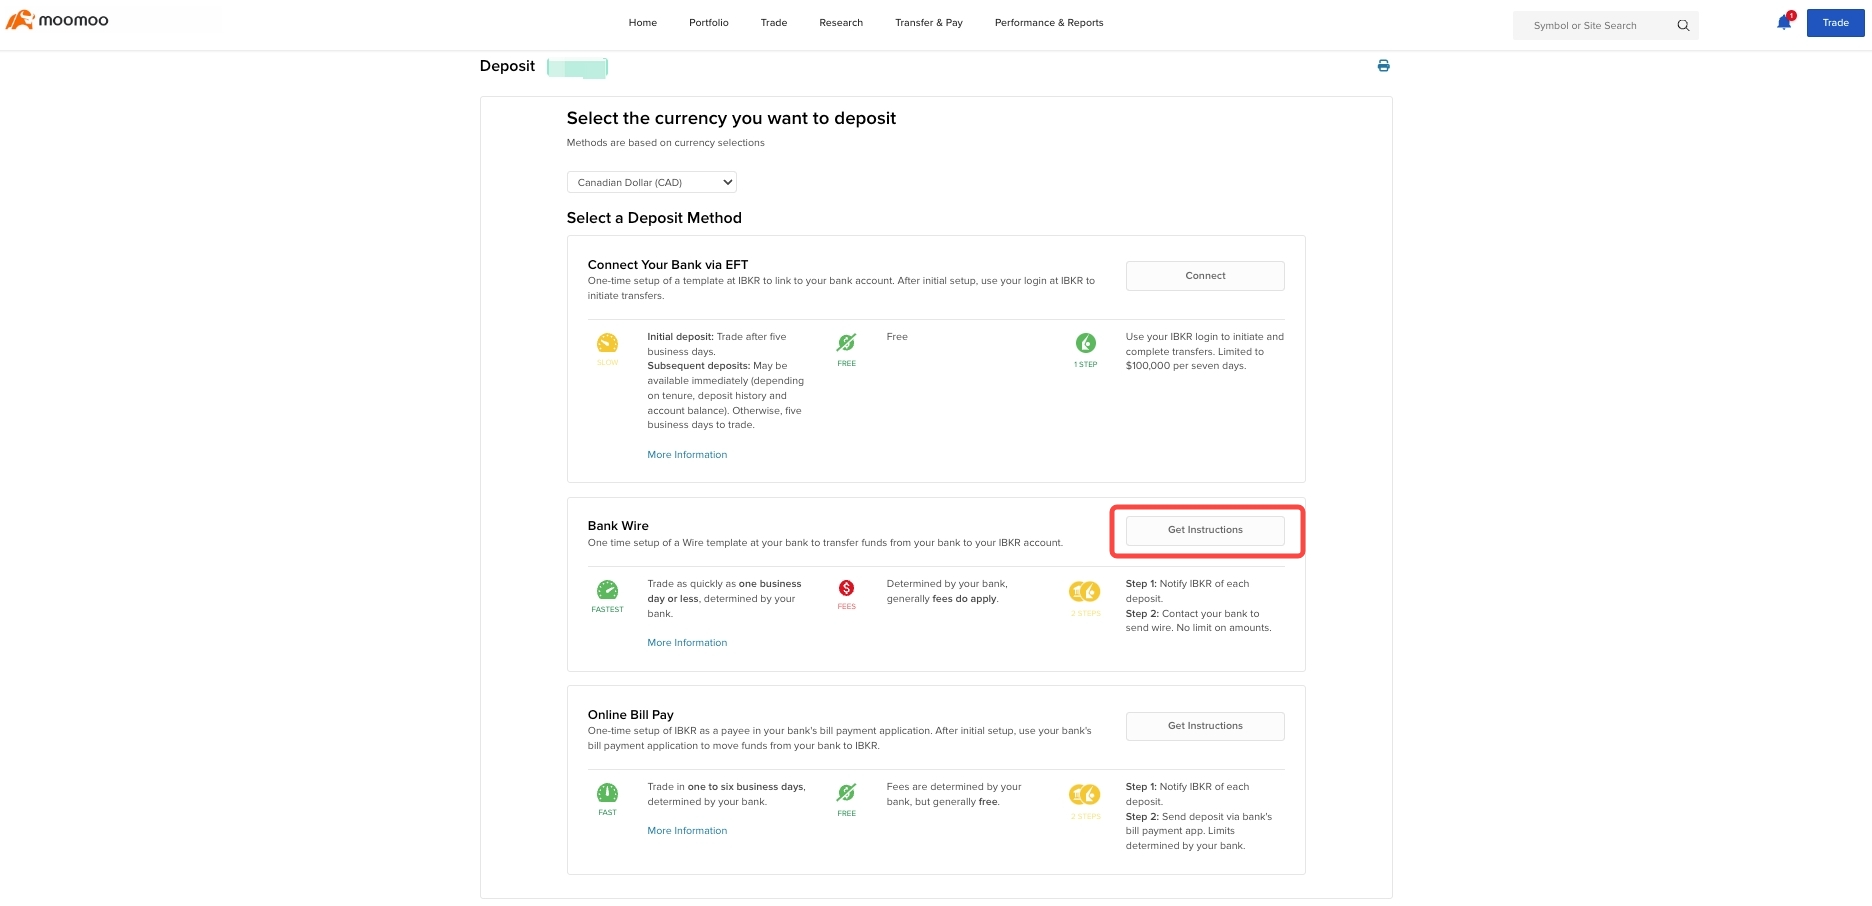Click the Online Bill Pay title
The width and height of the screenshot is (1872, 906).
(631, 715)
